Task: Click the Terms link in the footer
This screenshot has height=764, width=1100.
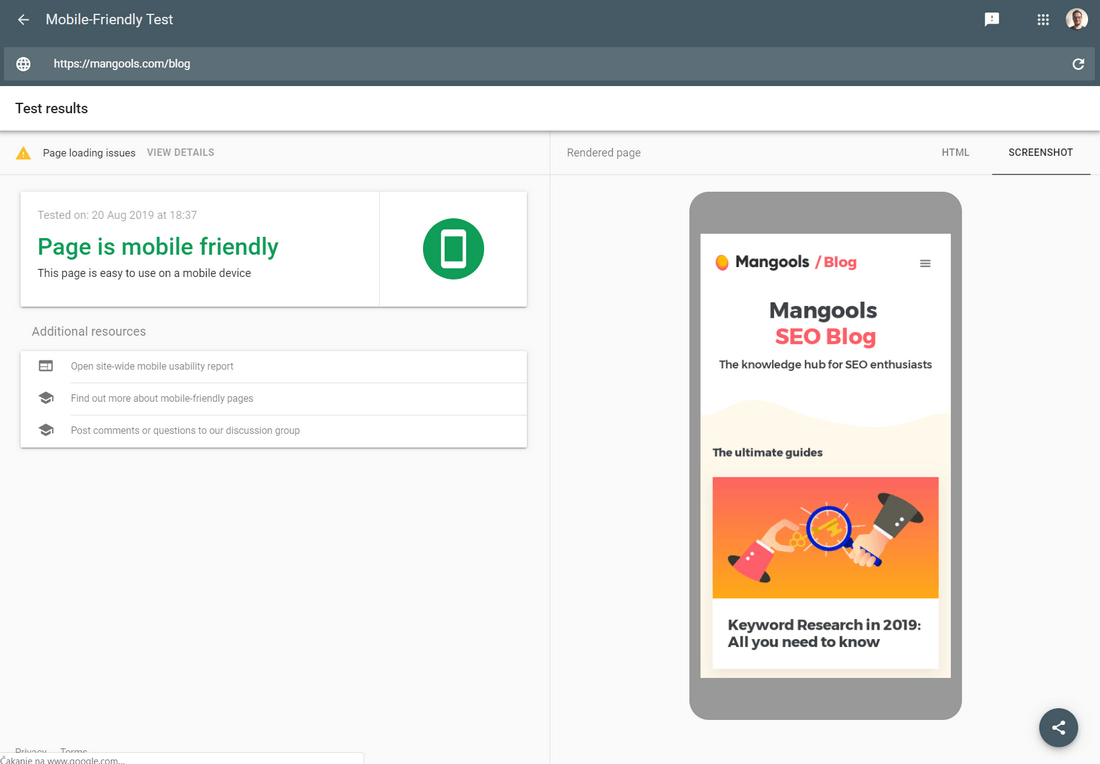Action: click(74, 751)
